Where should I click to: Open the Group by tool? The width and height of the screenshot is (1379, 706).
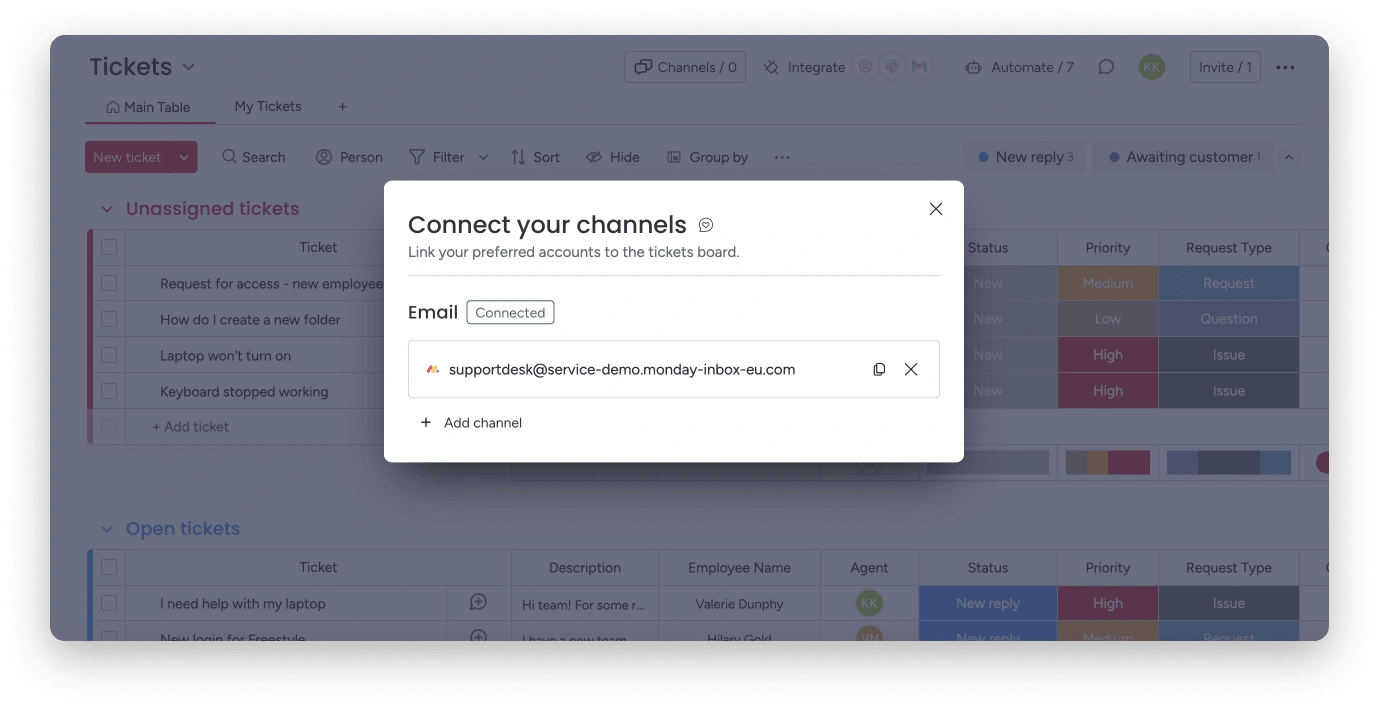707,157
